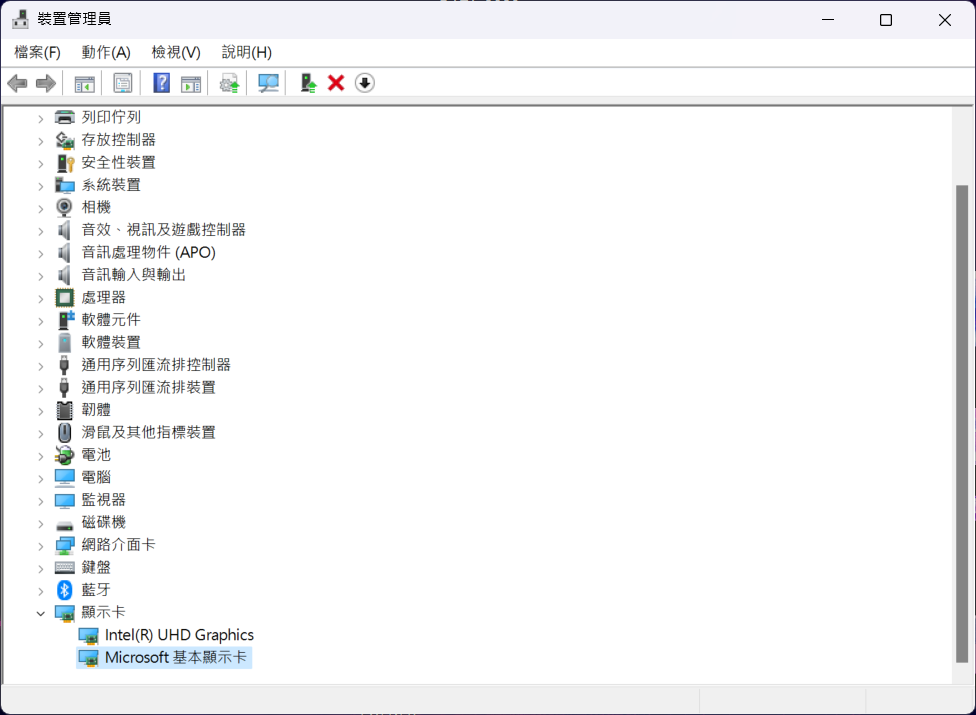Open the 說明(H) menu
The image size is (976, 715).
point(247,52)
